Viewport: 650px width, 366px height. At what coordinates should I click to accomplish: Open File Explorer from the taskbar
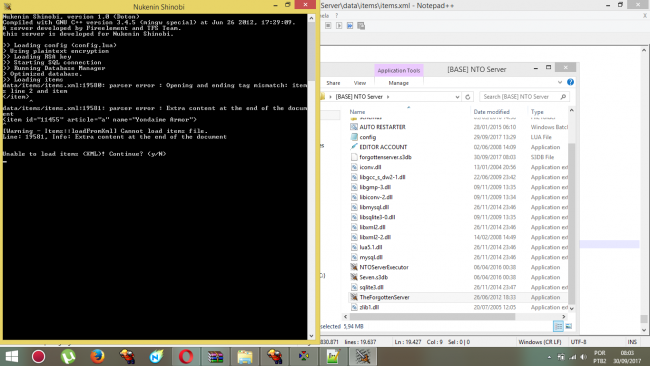245,356
